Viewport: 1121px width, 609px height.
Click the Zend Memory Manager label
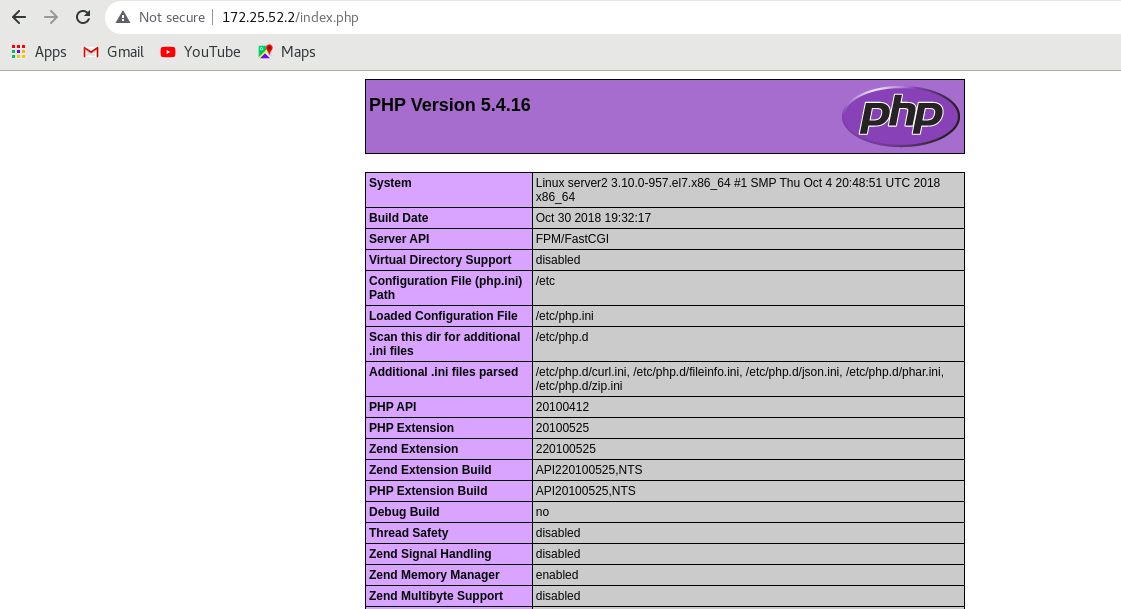[434, 575]
